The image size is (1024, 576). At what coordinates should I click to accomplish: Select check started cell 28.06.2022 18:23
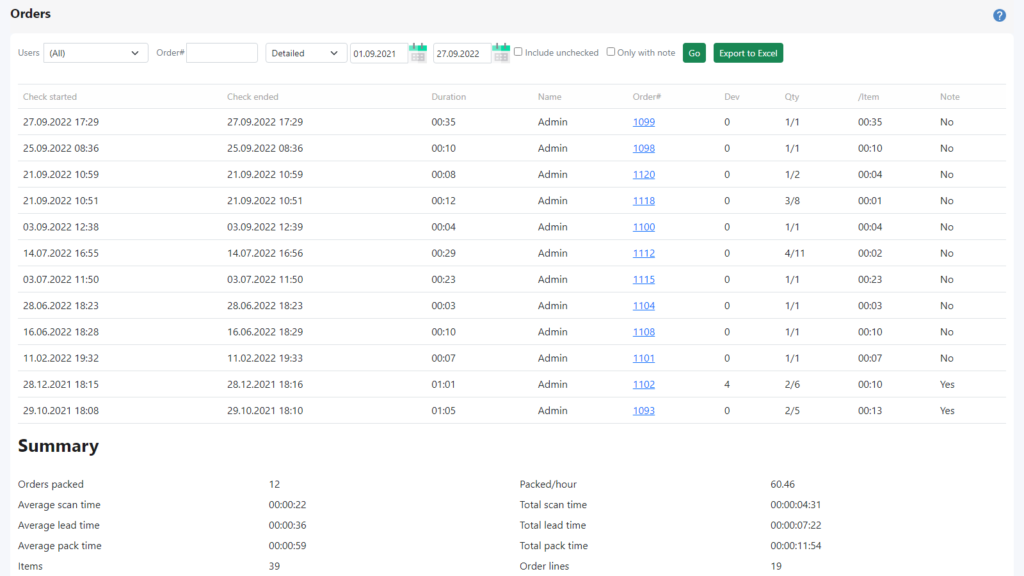point(61,306)
